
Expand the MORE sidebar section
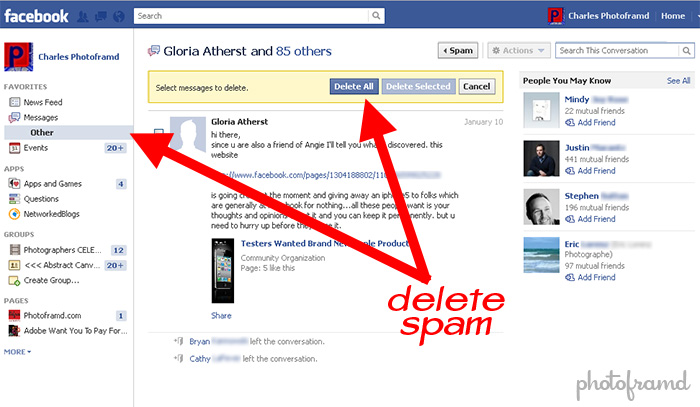click(x=17, y=352)
